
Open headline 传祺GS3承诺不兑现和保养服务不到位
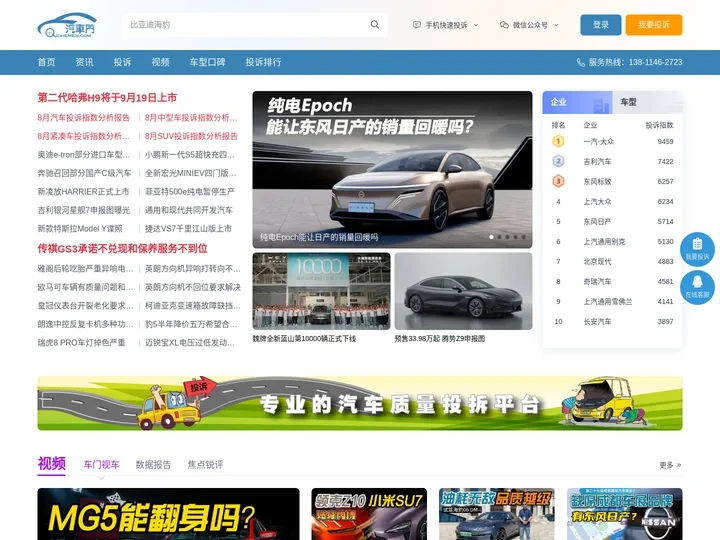point(123,249)
